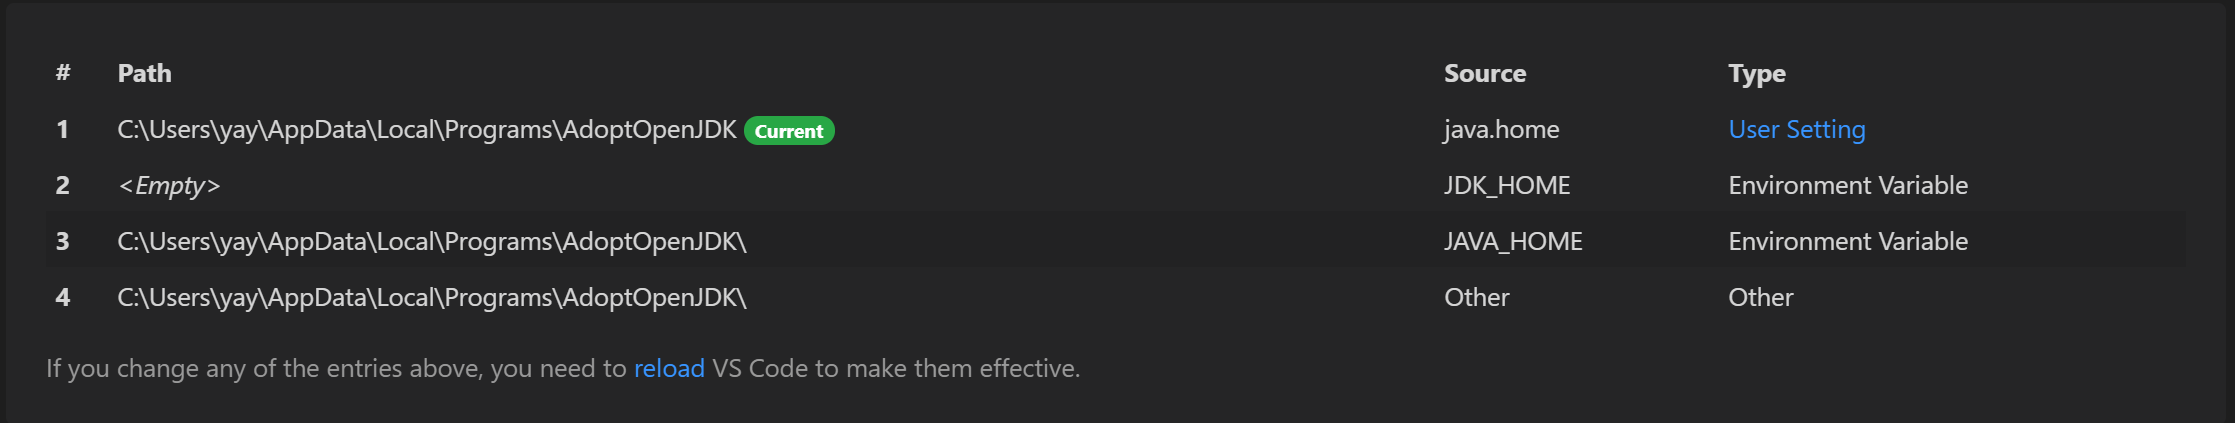This screenshot has width=2235, height=423.
Task: Click the Other source cell in row 4
Action: pyautogui.click(x=1476, y=298)
